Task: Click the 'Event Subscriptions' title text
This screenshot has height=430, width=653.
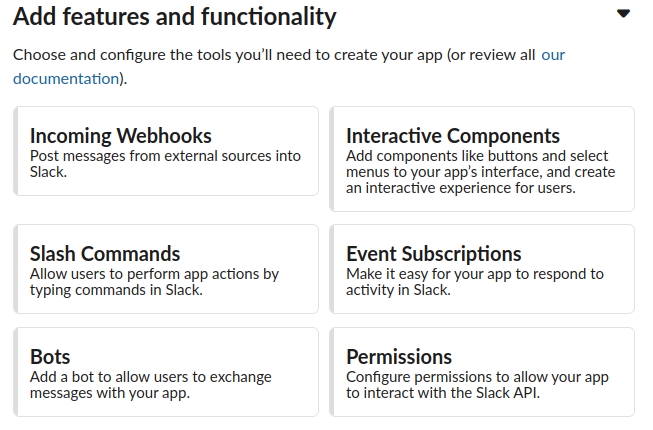Action: coord(434,254)
